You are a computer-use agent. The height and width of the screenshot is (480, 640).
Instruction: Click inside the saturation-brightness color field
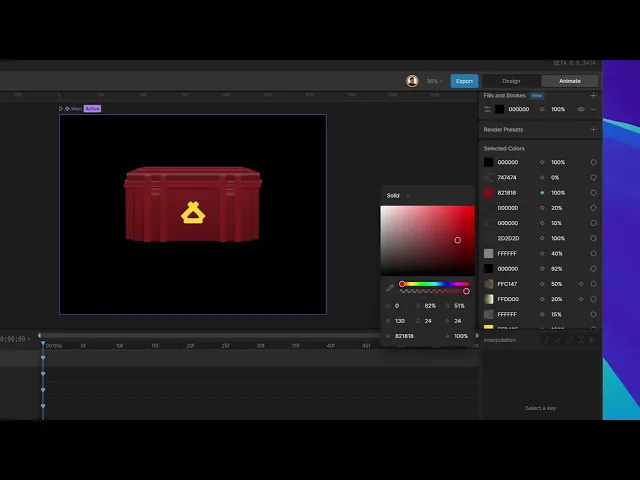[427, 240]
